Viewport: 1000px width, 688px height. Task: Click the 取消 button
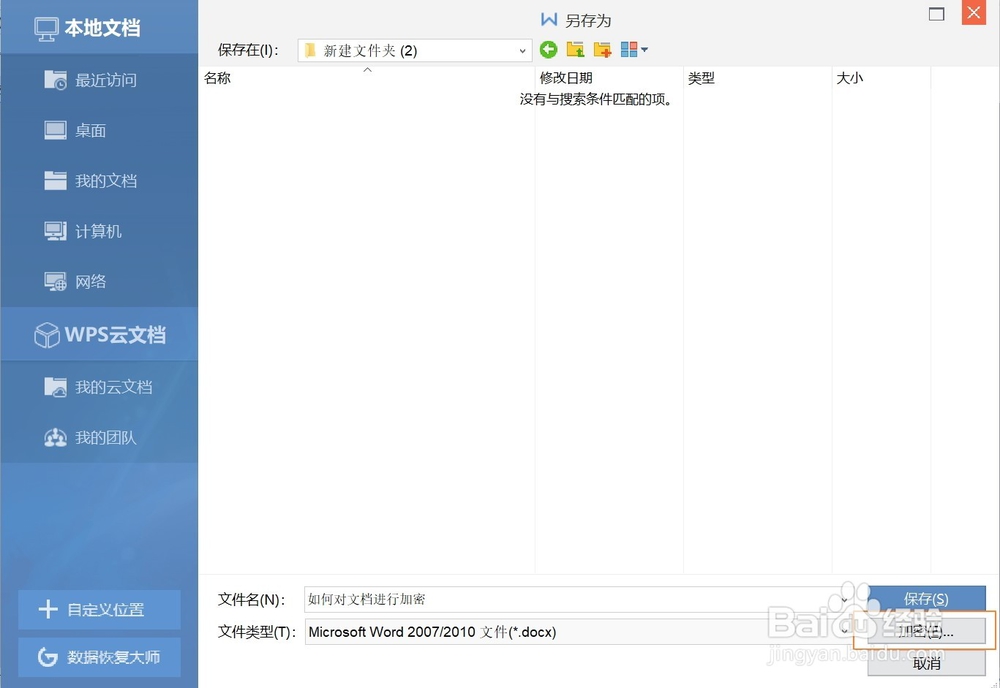coord(926,663)
